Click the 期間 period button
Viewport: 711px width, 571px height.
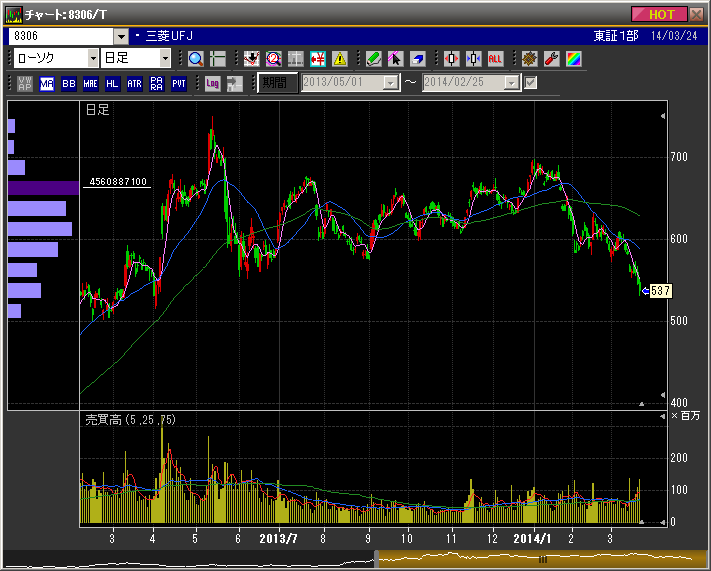coord(277,83)
